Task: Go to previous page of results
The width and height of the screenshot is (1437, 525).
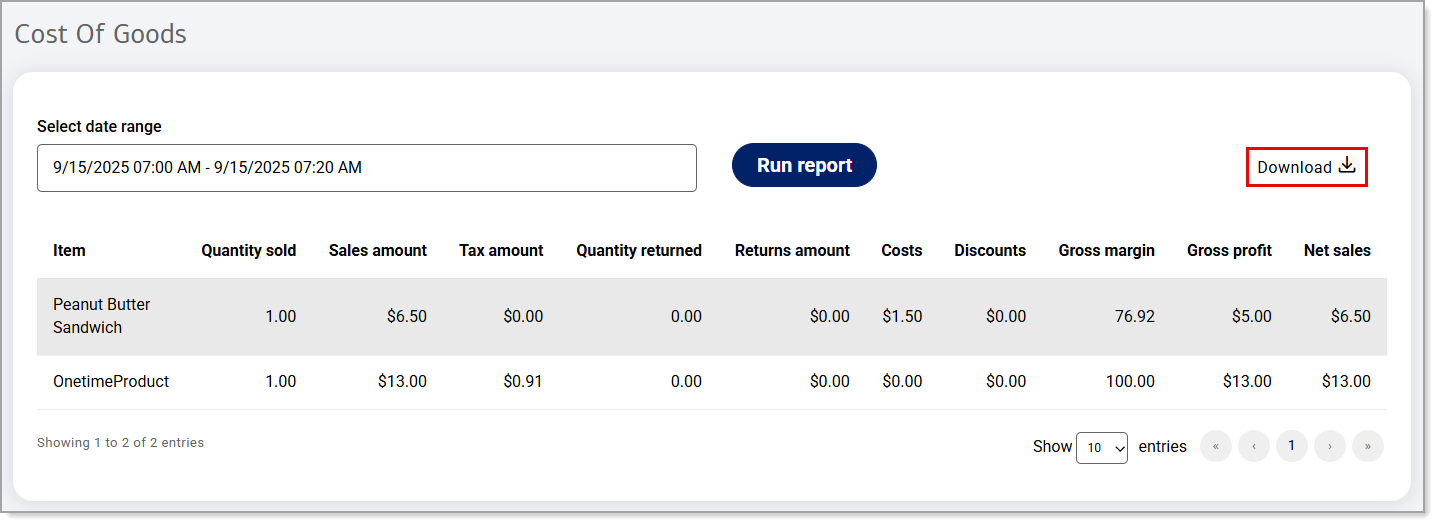Action: click(x=1253, y=446)
